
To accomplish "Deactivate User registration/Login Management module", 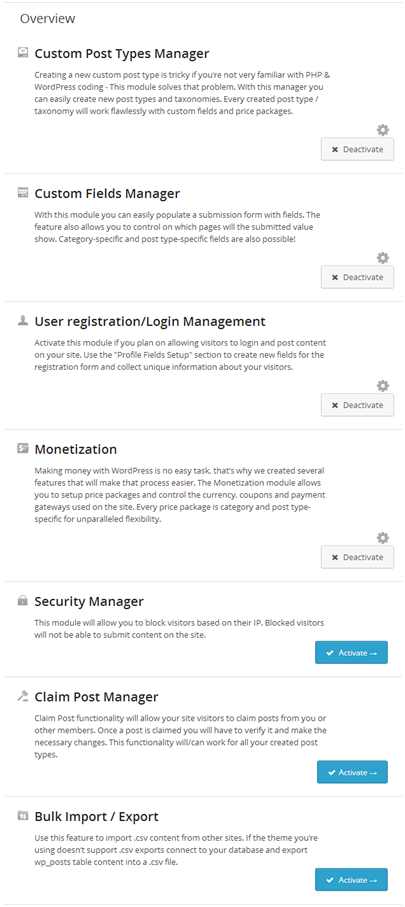I will tap(358, 405).
